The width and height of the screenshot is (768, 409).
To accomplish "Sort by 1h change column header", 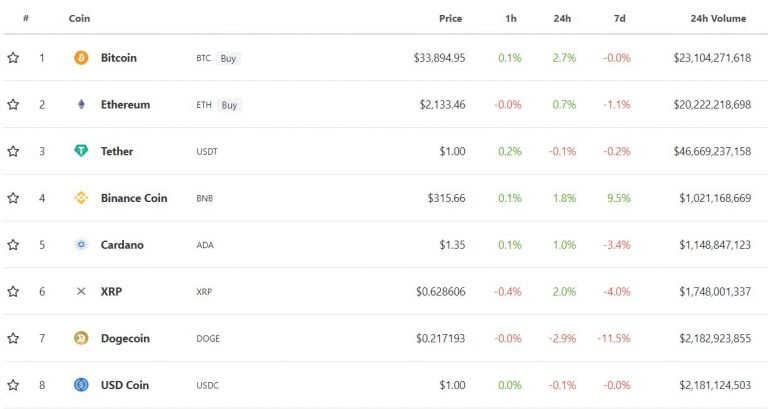I will click(x=511, y=19).
